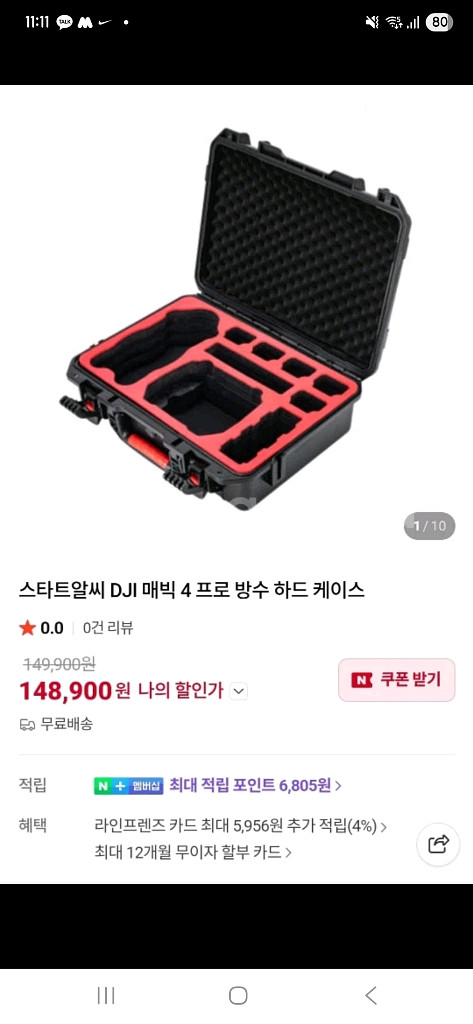Open the 0건 리뷰 link
This screenshot has height=1024, width=473.
108,628
